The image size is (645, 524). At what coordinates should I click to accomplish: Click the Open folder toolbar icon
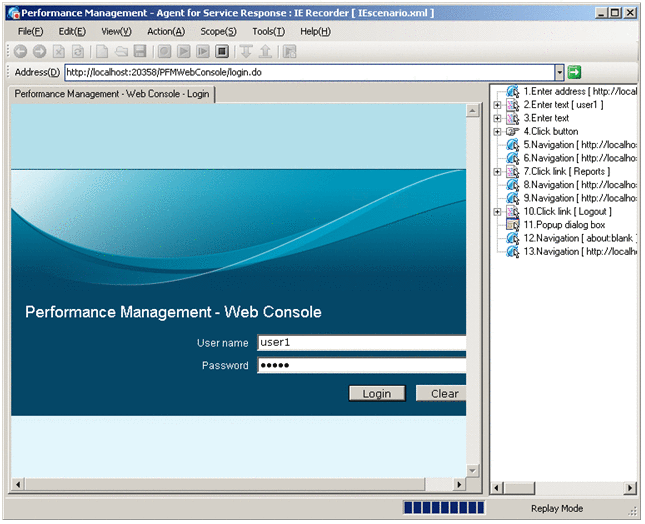[121, 51]
